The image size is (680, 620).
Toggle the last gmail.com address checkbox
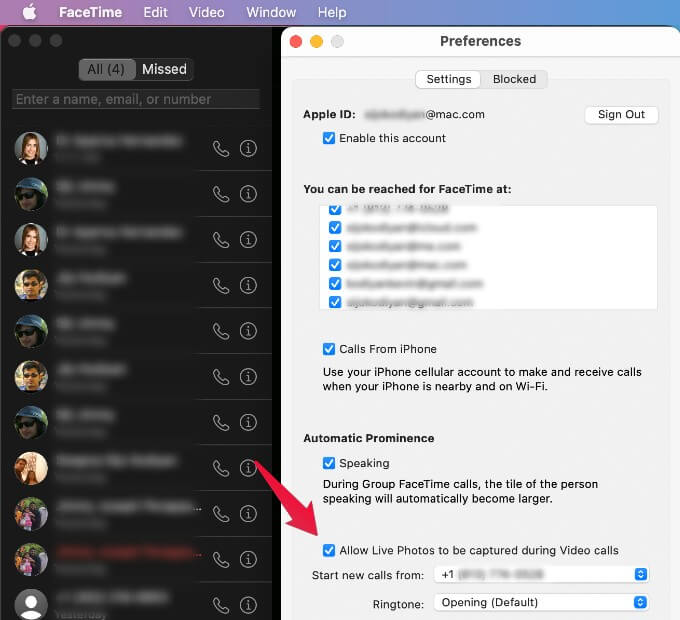[335, 302]
